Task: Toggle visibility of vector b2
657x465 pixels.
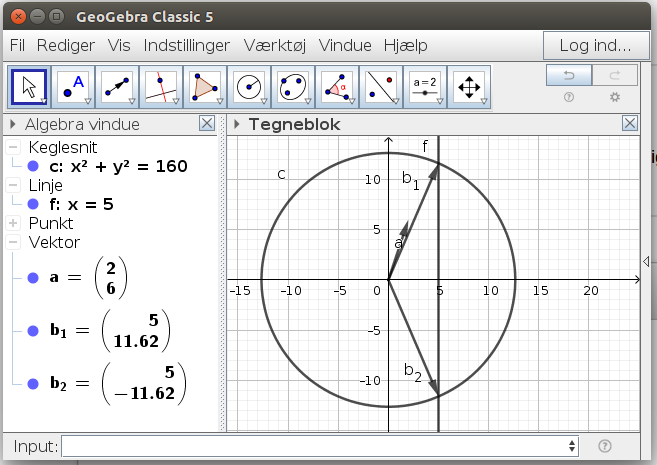Action: (33, 384)
